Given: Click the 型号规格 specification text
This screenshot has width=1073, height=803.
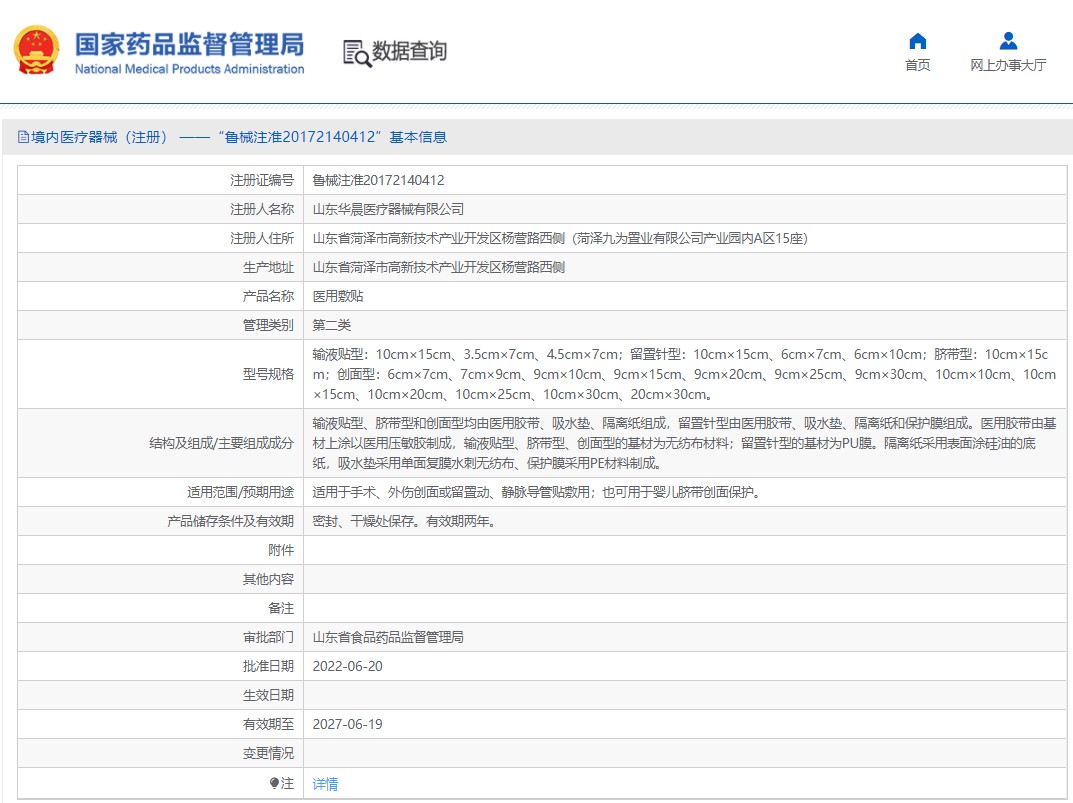Looking at the screenshot, I should click(x=684, y=374).
